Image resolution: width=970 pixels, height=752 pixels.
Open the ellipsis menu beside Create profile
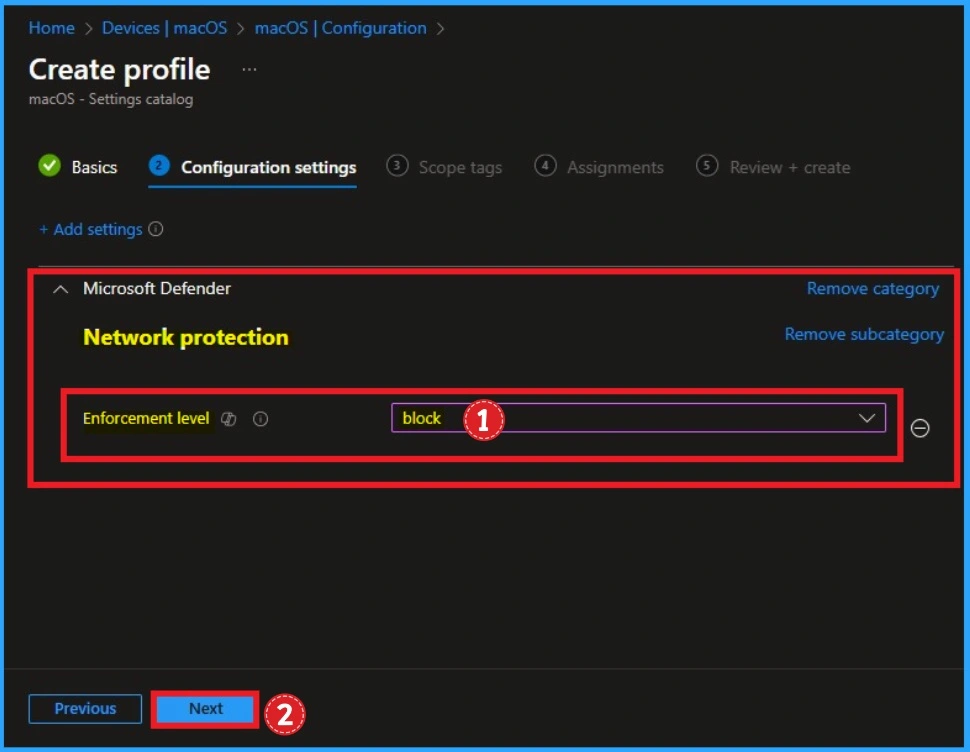click(249, 69)
